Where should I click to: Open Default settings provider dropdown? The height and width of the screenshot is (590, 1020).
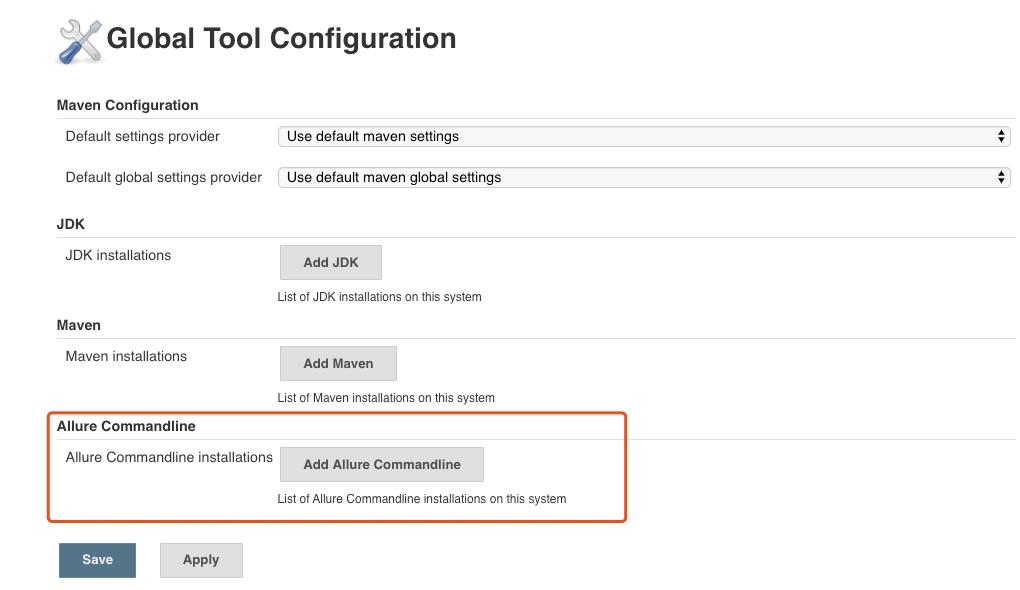[x=644, y=137]
